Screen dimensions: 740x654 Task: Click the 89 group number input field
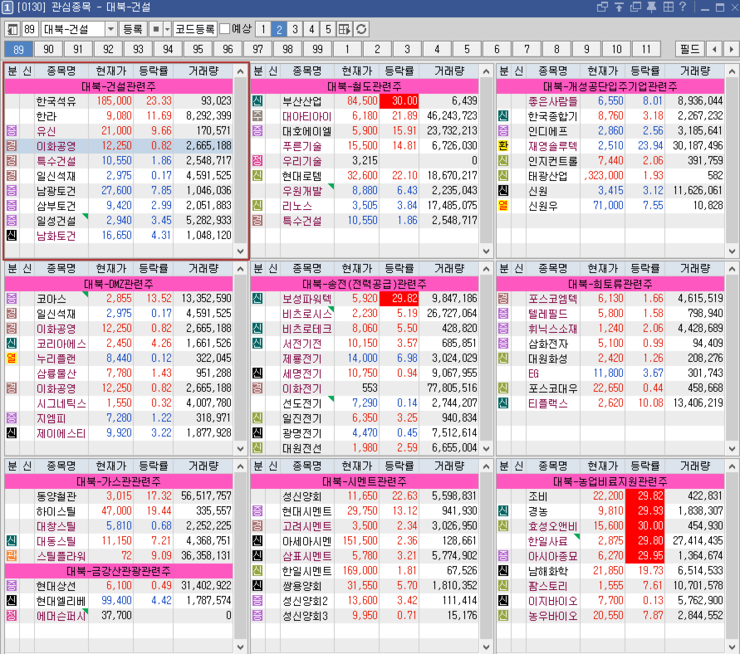[x=30, y=29]
